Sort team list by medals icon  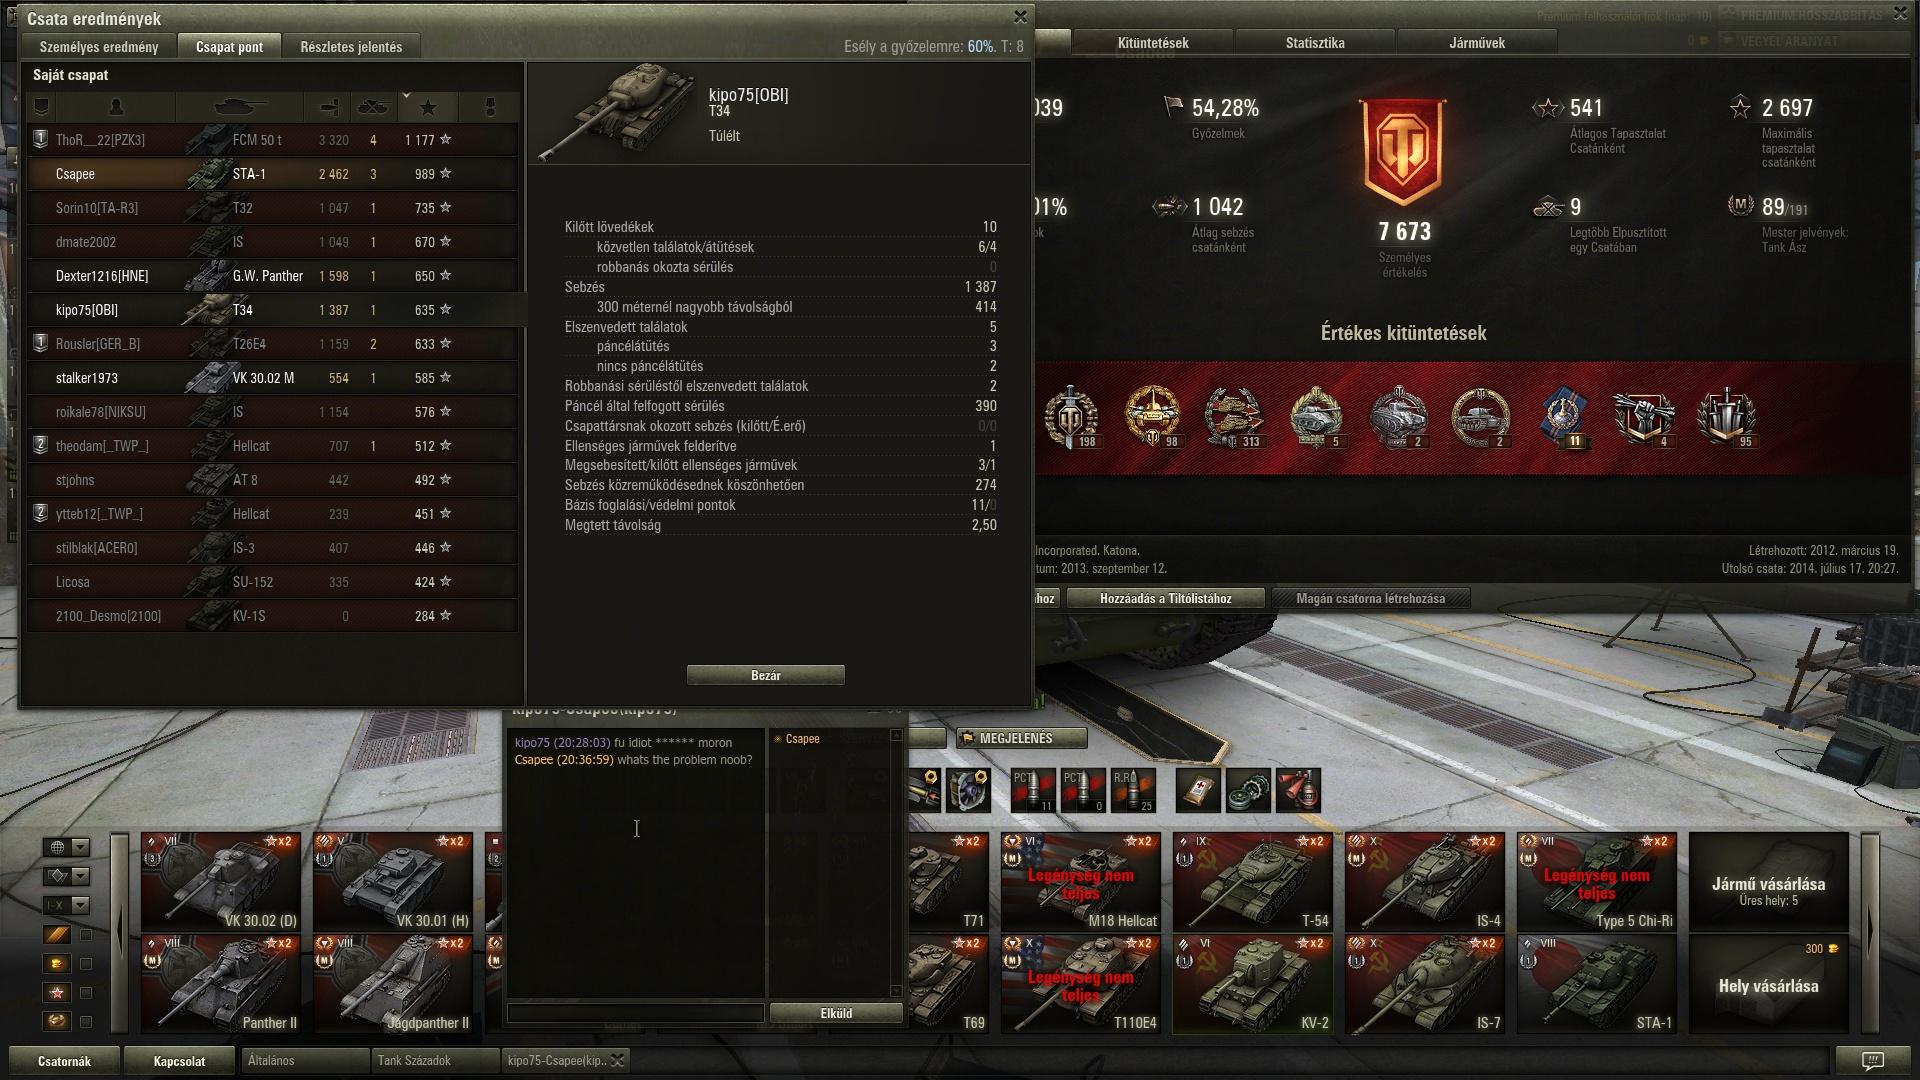(489, 106)
